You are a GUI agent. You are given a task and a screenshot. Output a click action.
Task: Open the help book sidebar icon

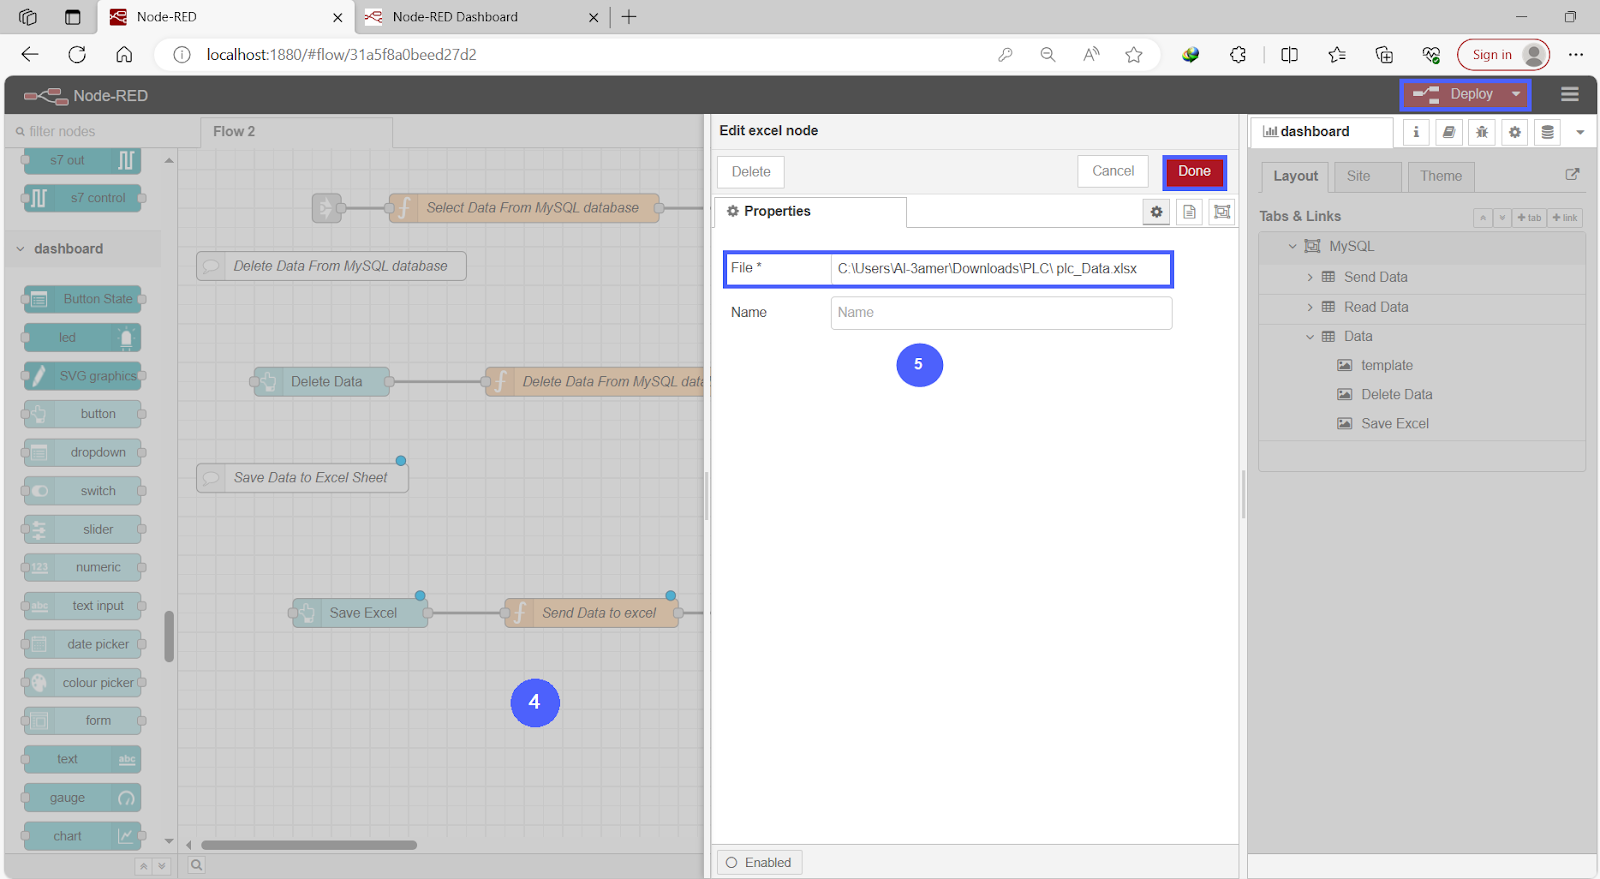click(x=1449, y=132)
